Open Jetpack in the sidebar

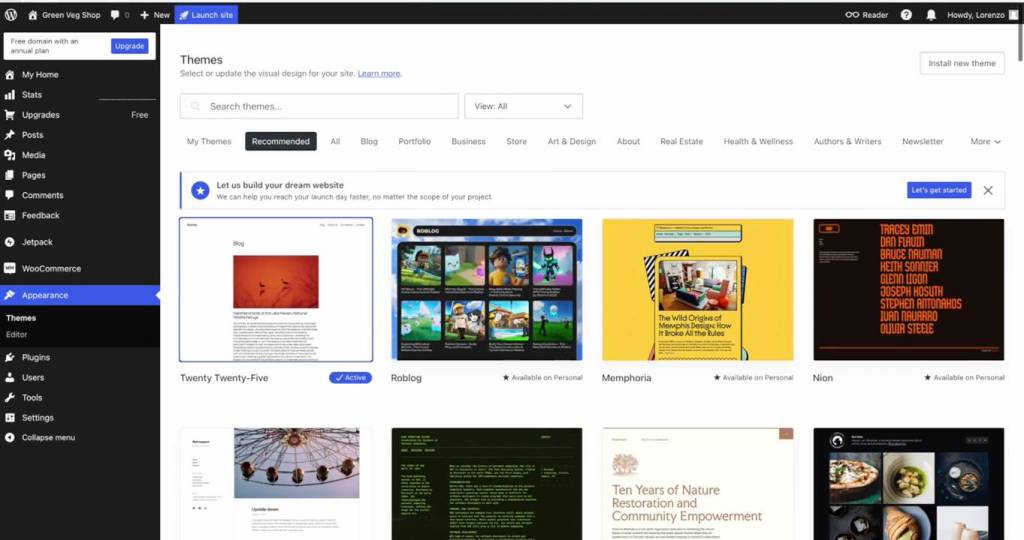(x=39, y=242)
